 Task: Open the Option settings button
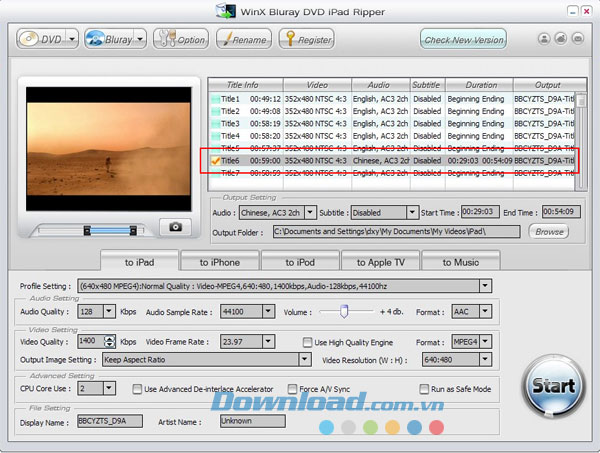(181, 39)
